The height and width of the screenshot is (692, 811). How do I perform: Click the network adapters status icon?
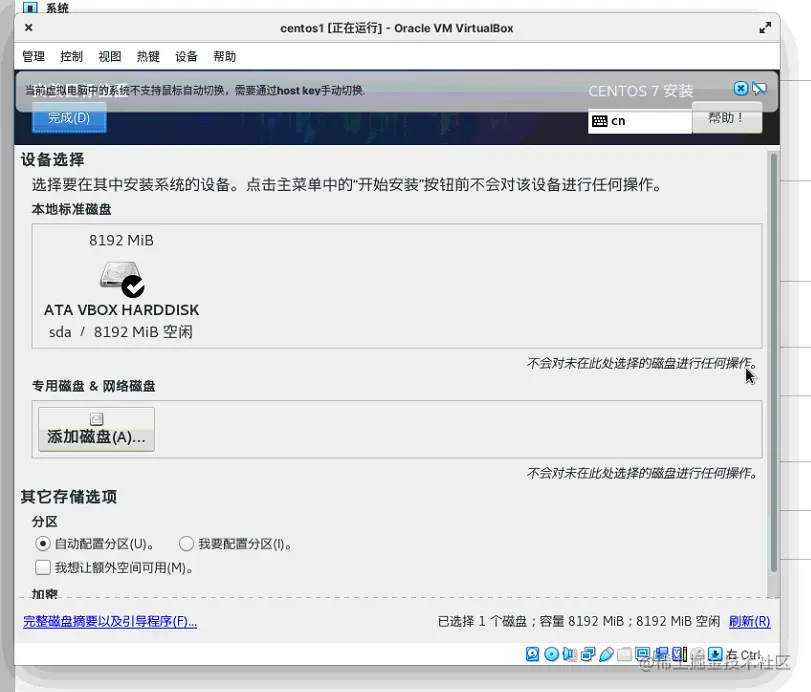point(588,654)
